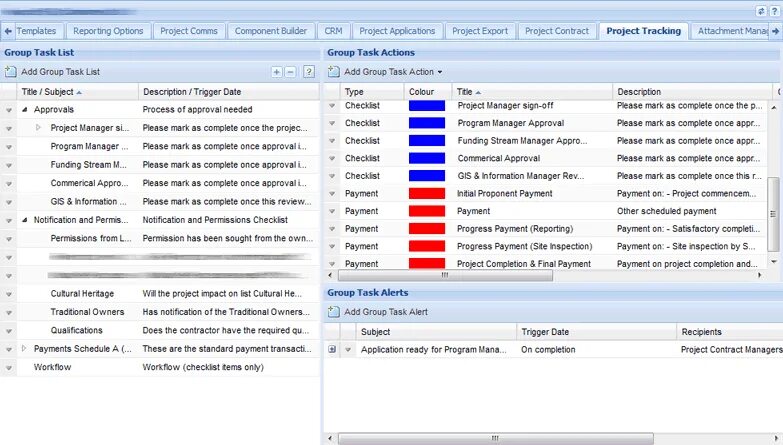Click the Add Group Task List icon

tap(10, 71)
